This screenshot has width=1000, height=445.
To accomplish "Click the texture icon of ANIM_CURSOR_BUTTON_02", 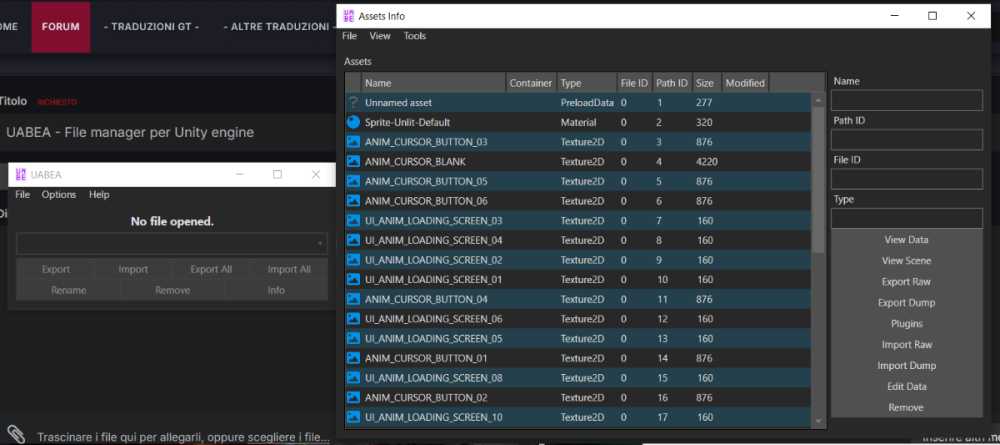I will 353,398.
